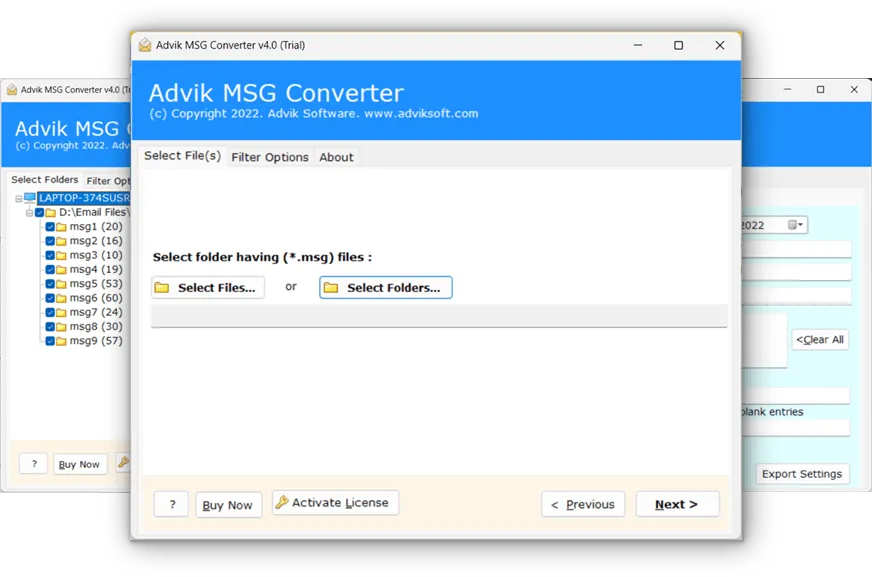Image resolution: width=872 pixels, height=577 pixels.
Task: Uncheck the msg5 (53) checkbox
Action: coord(50,284)
